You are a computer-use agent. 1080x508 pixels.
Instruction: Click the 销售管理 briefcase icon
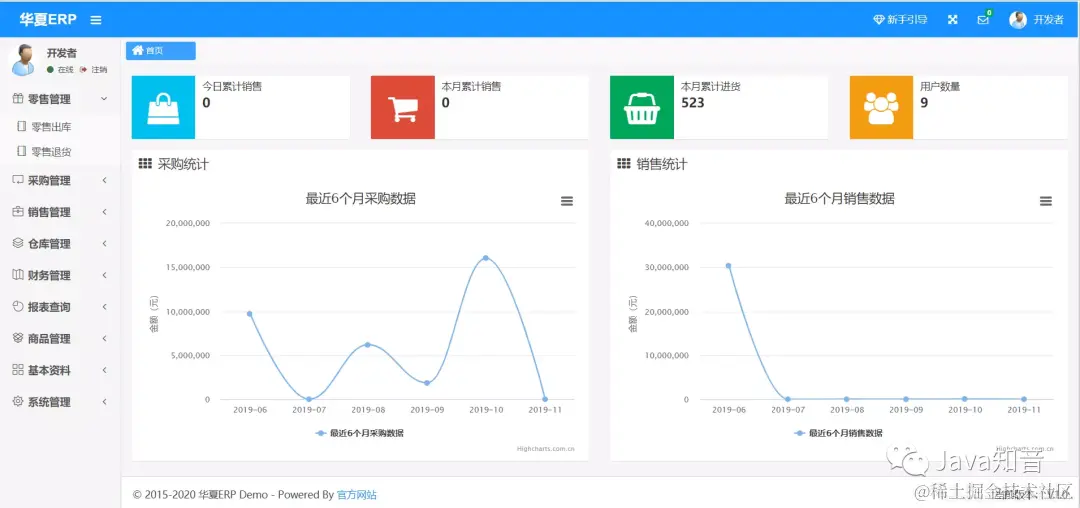pyautogui.click(x=19, y=211)
